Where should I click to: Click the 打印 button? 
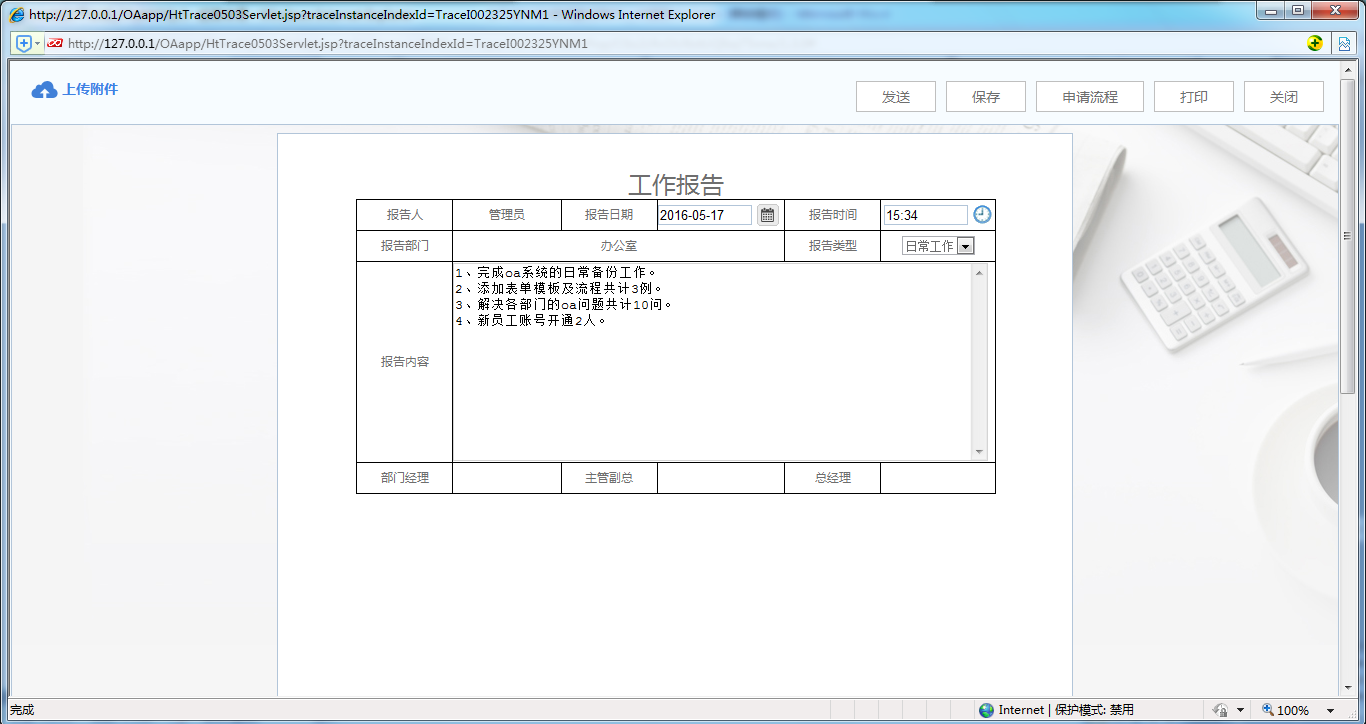(1193, 96)
